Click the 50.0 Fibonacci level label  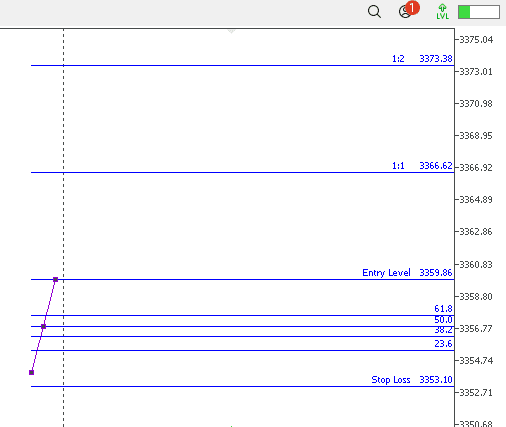coord(443,320)
